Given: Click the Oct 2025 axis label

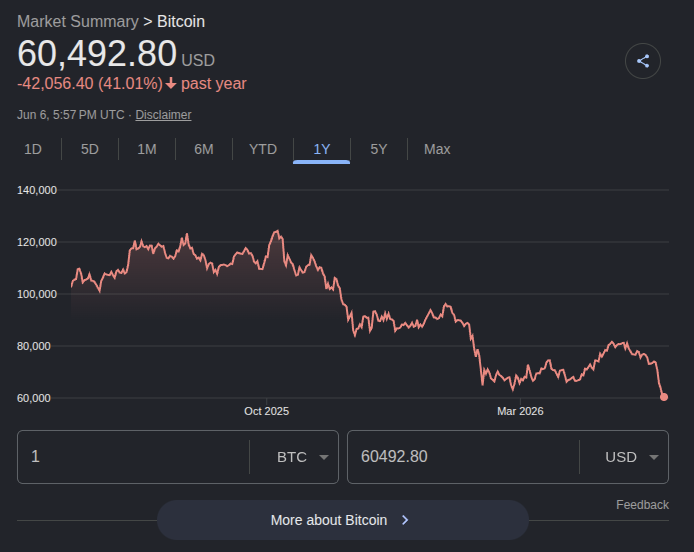Looking at the screenshot, I should [x=266, y=411].
